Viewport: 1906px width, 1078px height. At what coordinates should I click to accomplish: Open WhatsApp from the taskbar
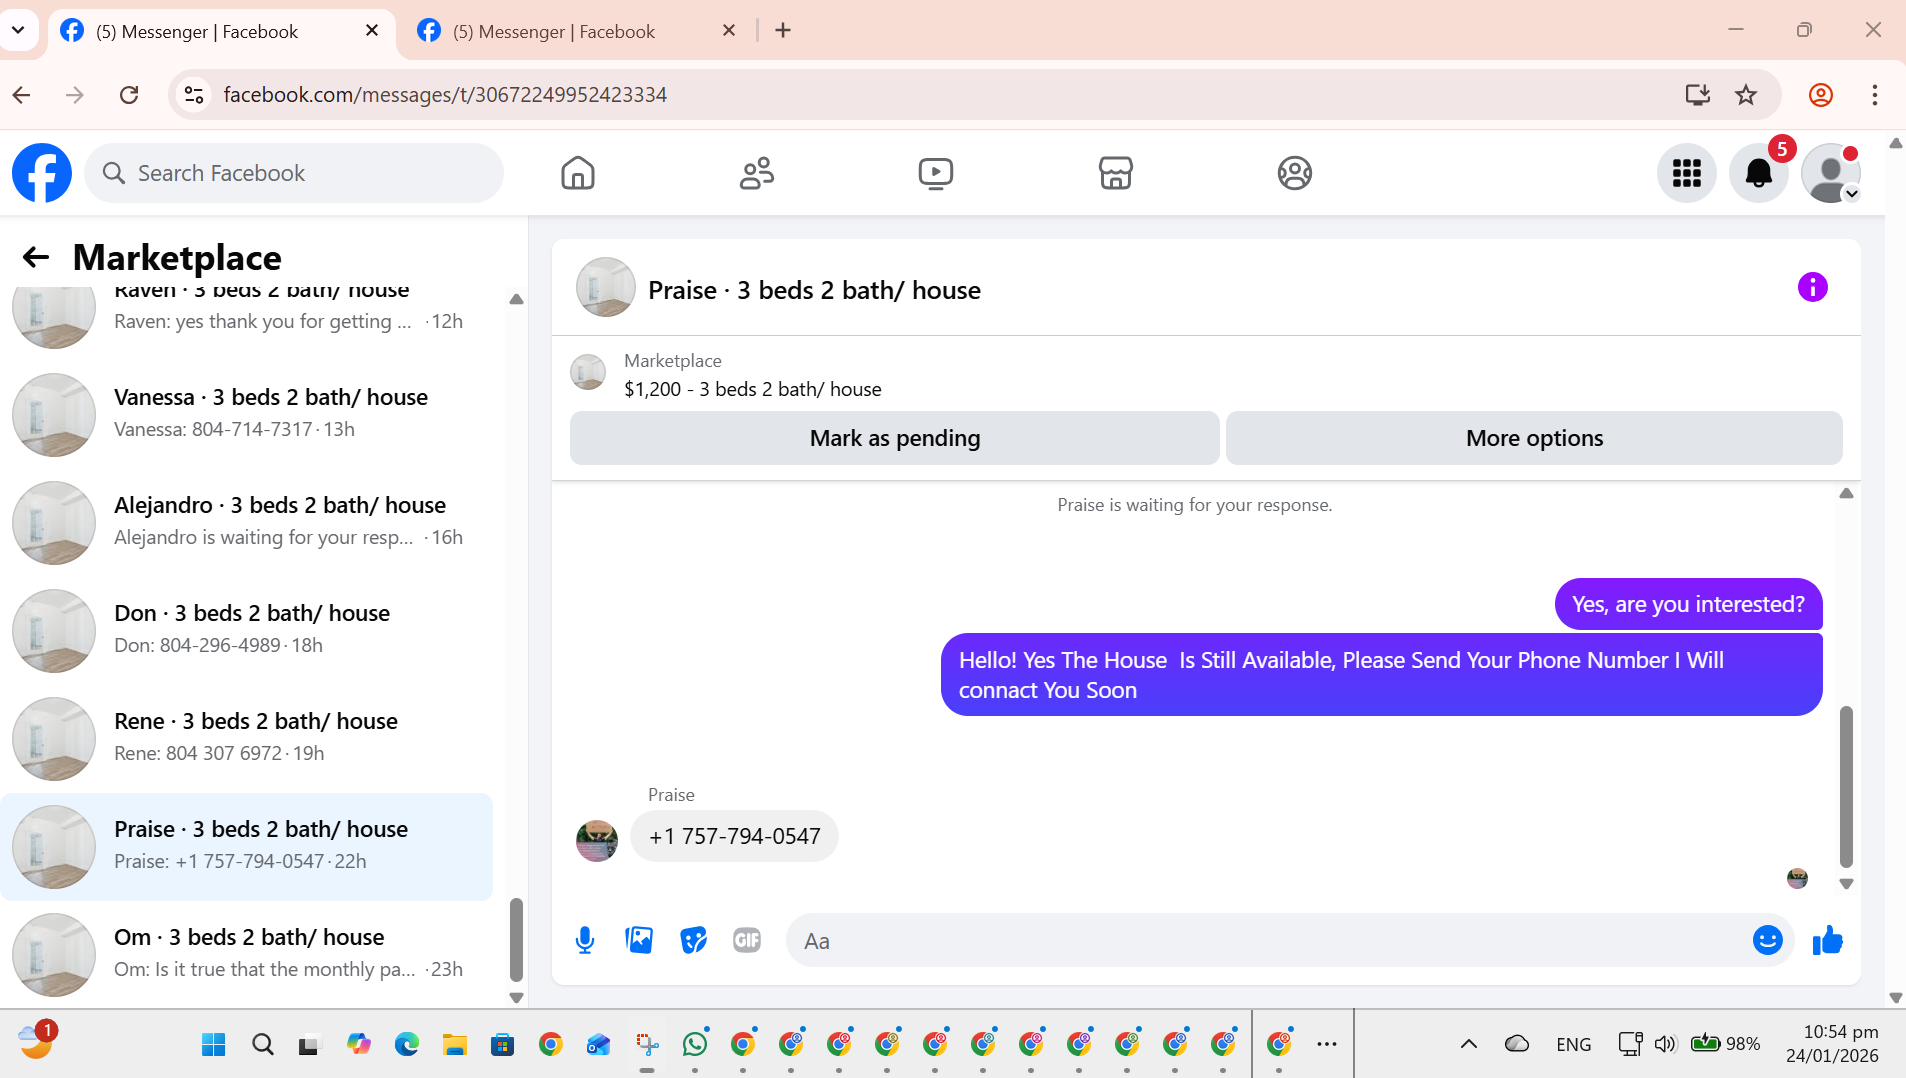point(695,1045)
